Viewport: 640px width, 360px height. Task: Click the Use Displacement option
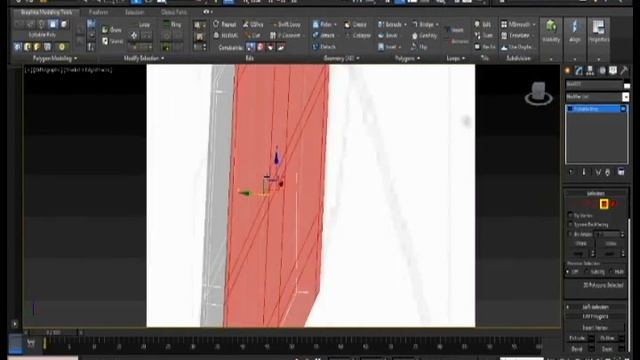517,47
